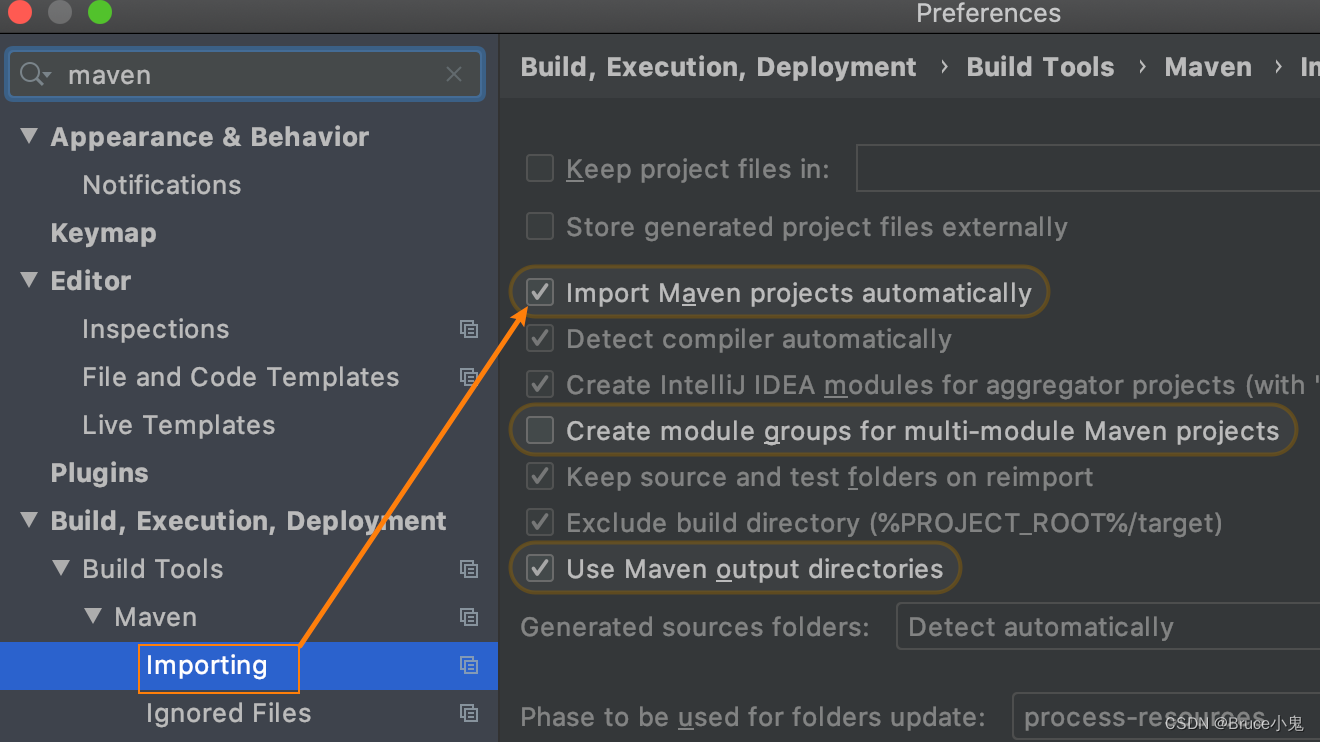Open the Keymap settings page
The width and height of the screenshot is (1320, 742).
click(x=104, y=233)
